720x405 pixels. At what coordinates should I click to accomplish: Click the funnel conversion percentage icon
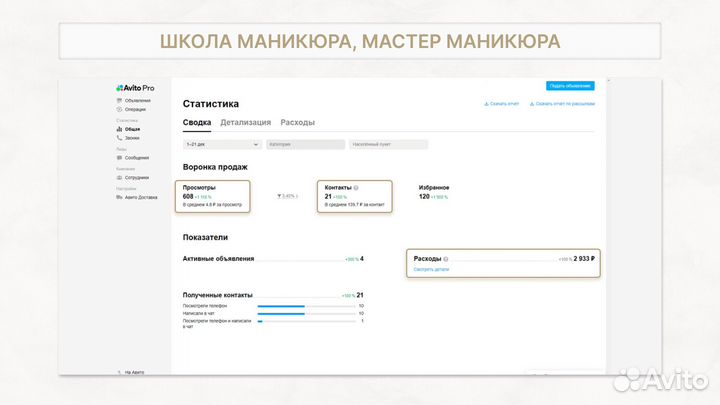pyautogui.click(x=279, y=196)
